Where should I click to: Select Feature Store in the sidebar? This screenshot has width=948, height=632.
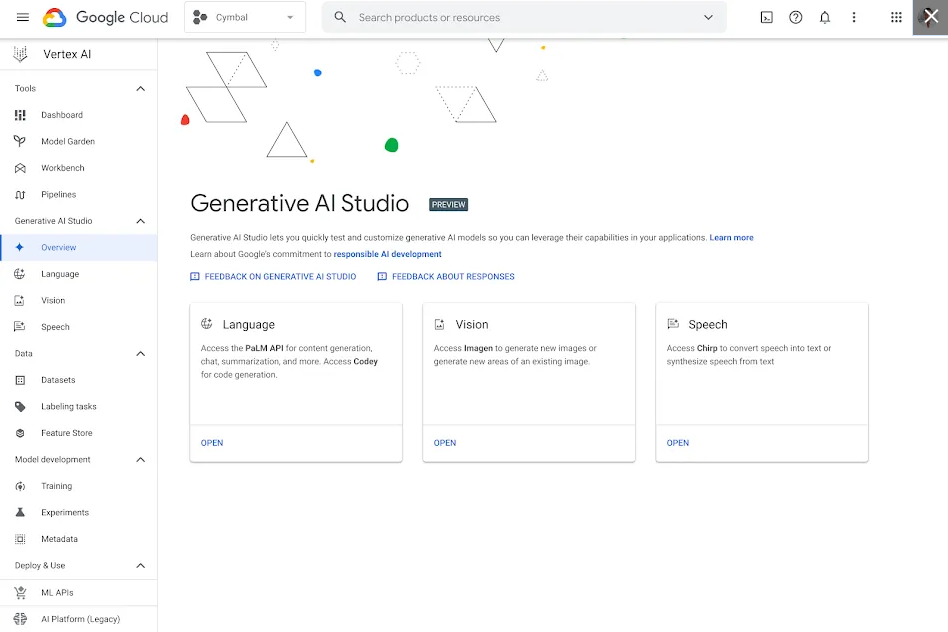(x=79, y=433)
